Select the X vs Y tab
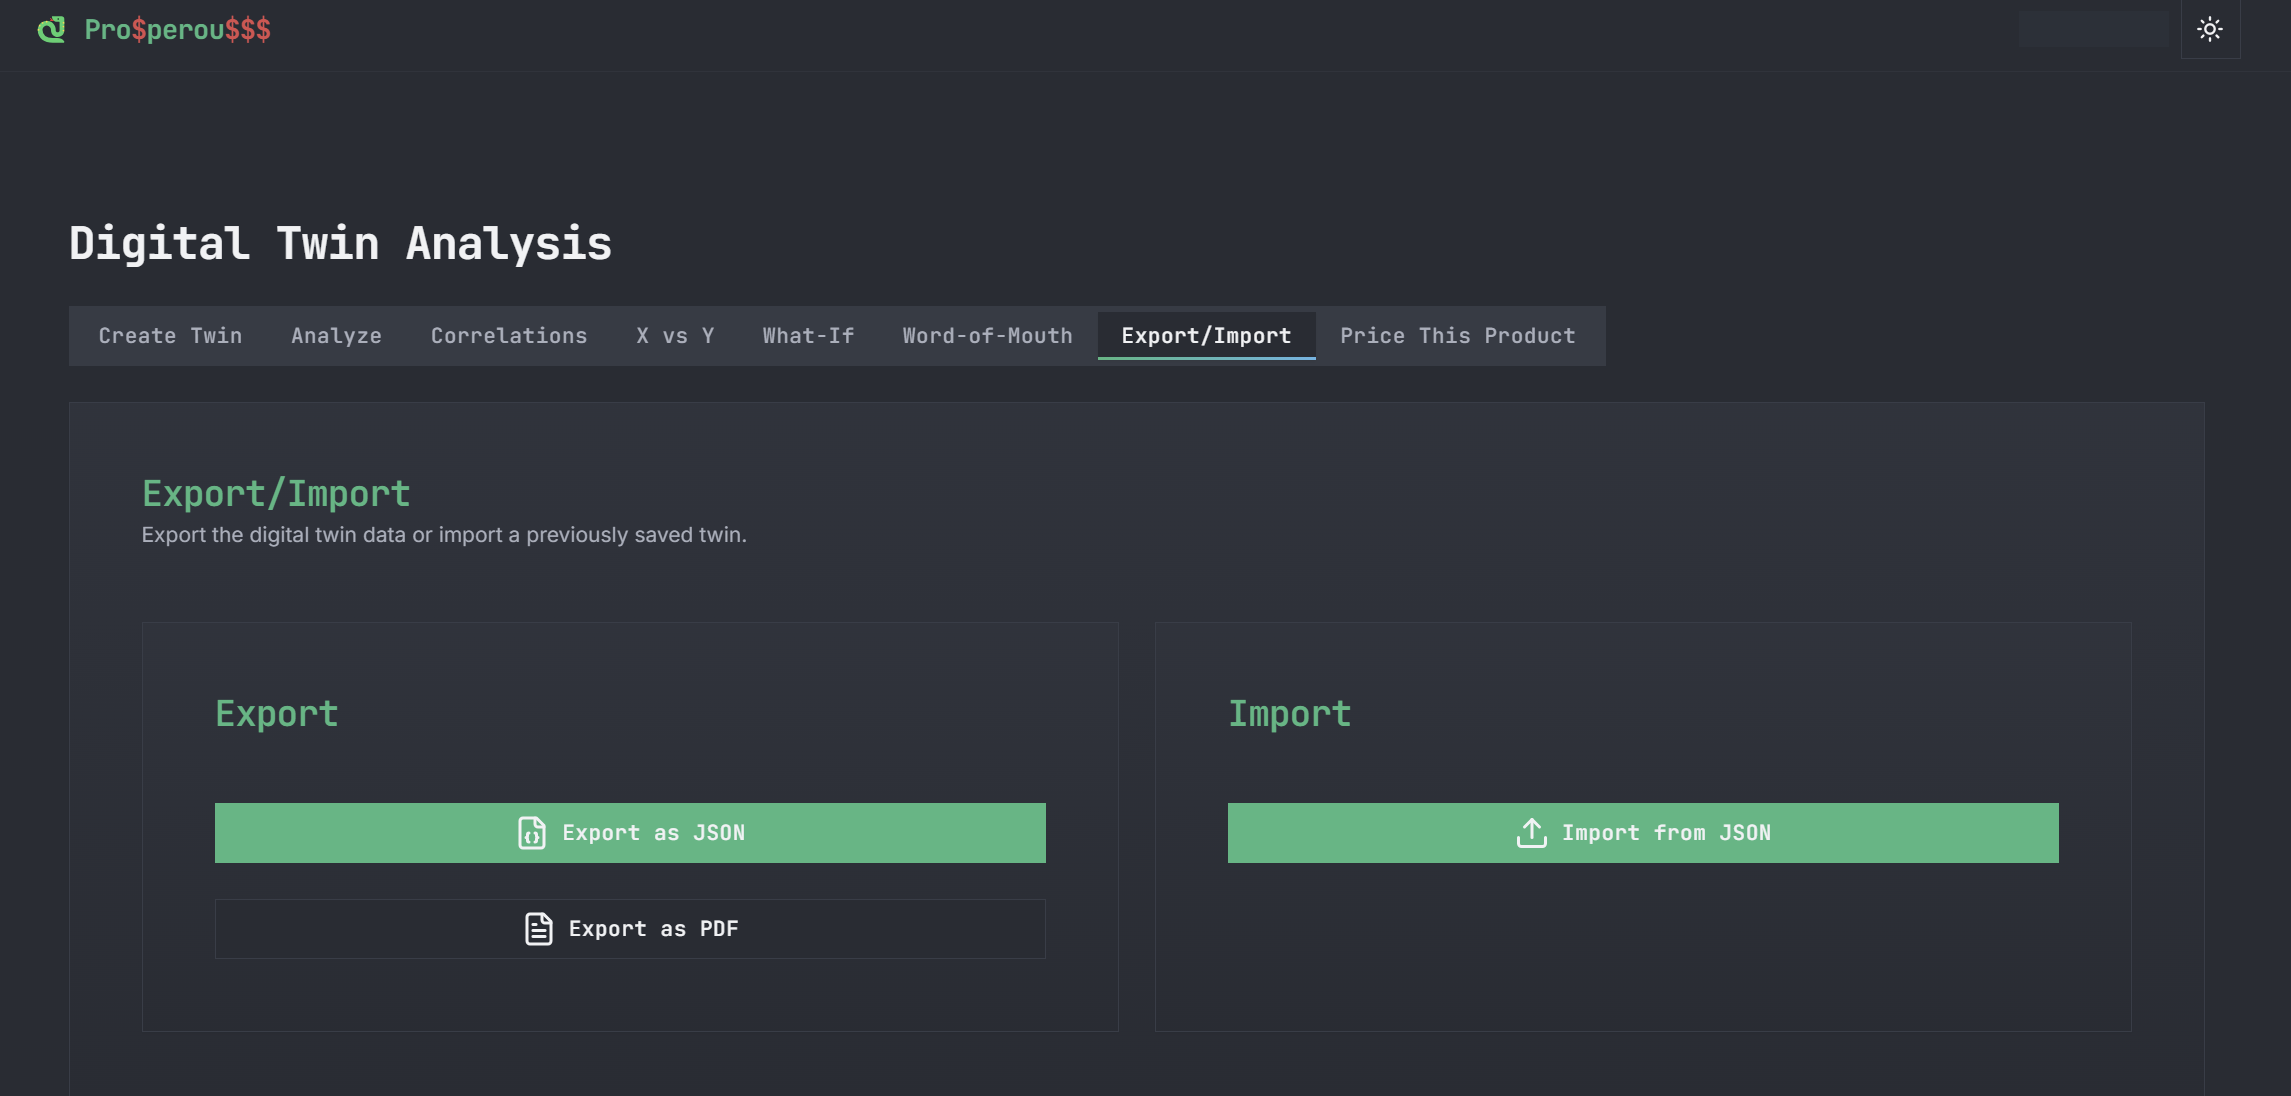Viewport: 2291px width, 1096px height. click(x=674, y=336)
